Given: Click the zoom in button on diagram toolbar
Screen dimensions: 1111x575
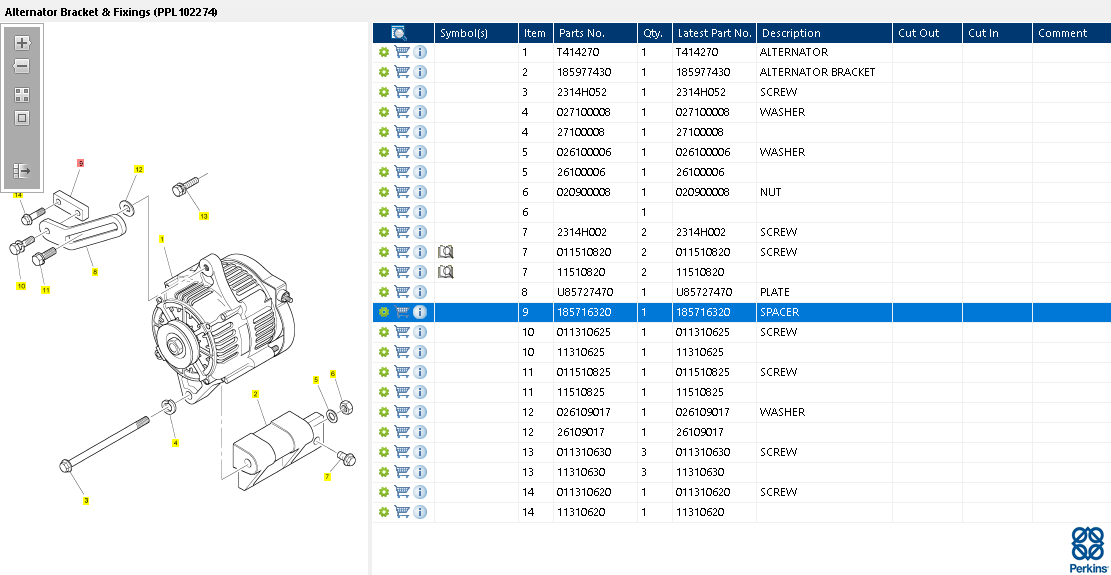Looking at the screenshot, I should point(22,43).
